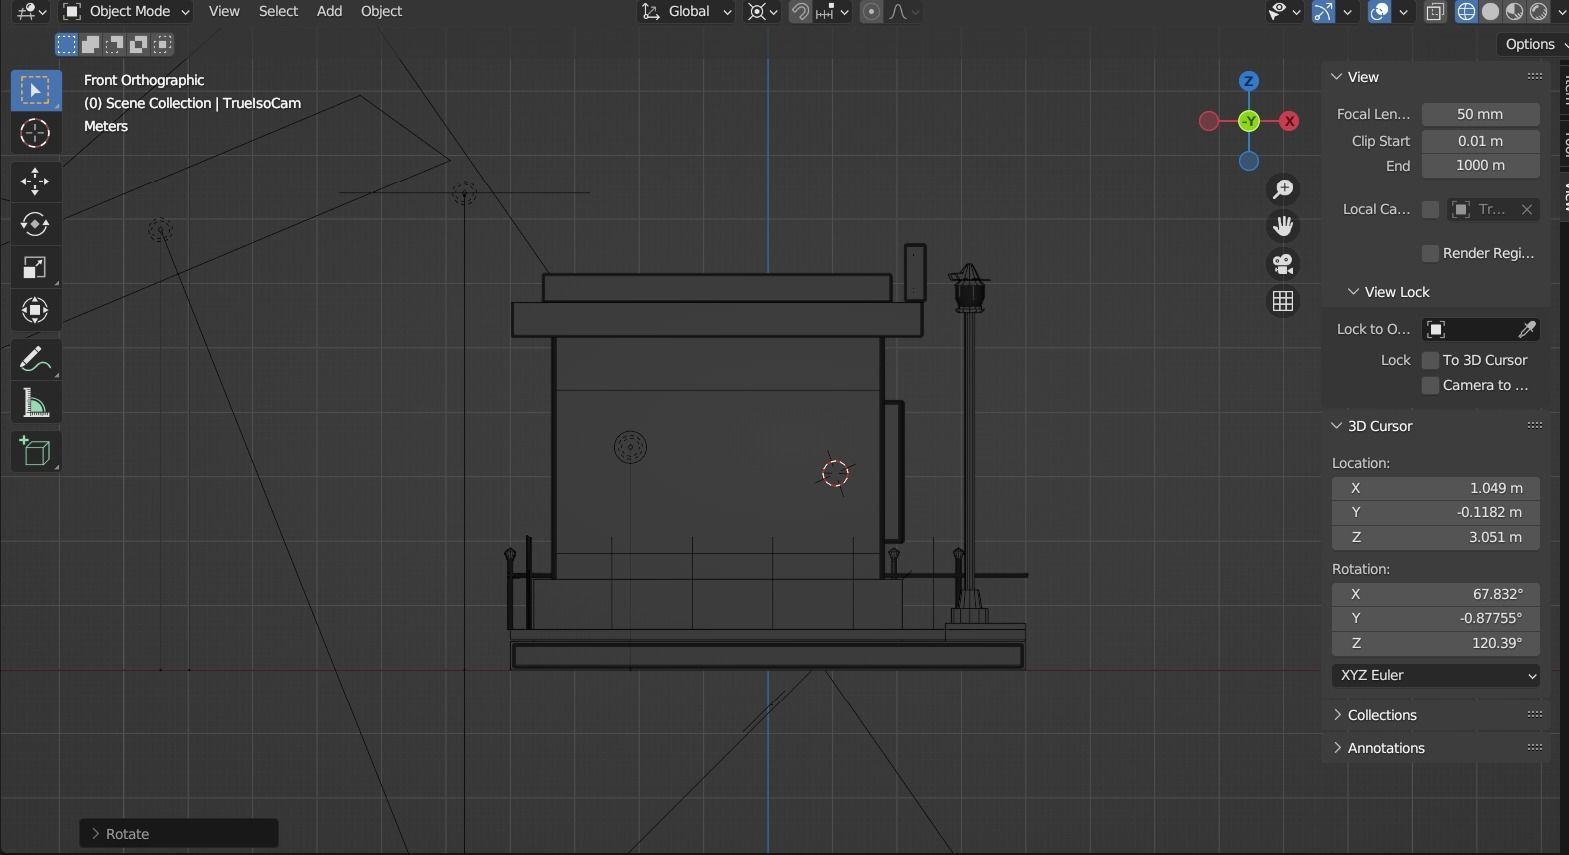Open the Select menu
Image resolution: width=1569 pixels, height=855 pixels.
coord(278,12)
